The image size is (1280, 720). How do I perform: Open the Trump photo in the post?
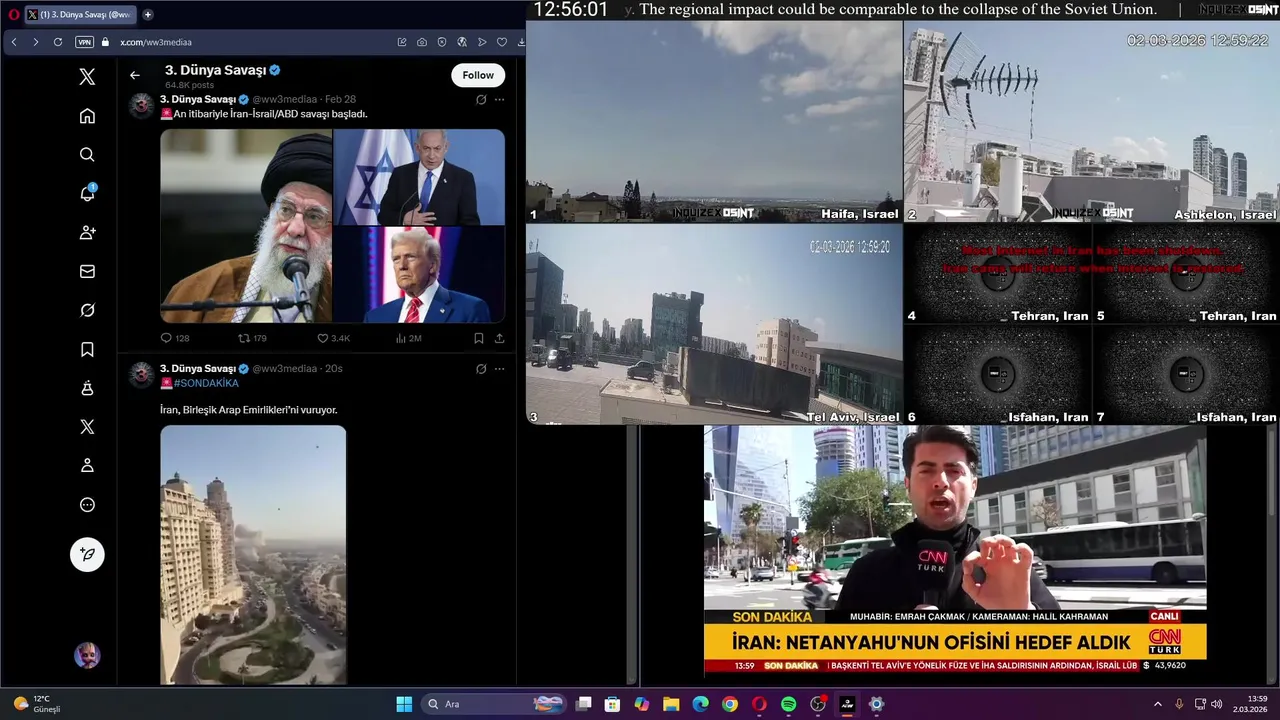(x=419, y=275)
